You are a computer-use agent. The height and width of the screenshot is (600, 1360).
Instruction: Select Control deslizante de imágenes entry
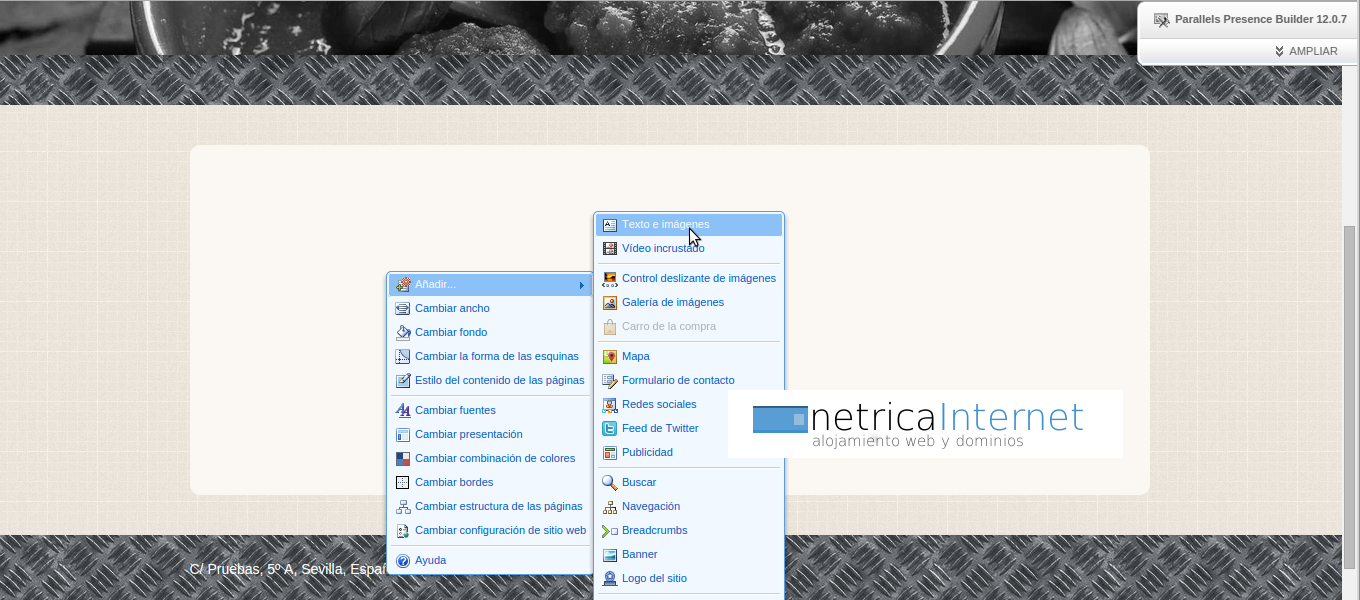point(698,279)
